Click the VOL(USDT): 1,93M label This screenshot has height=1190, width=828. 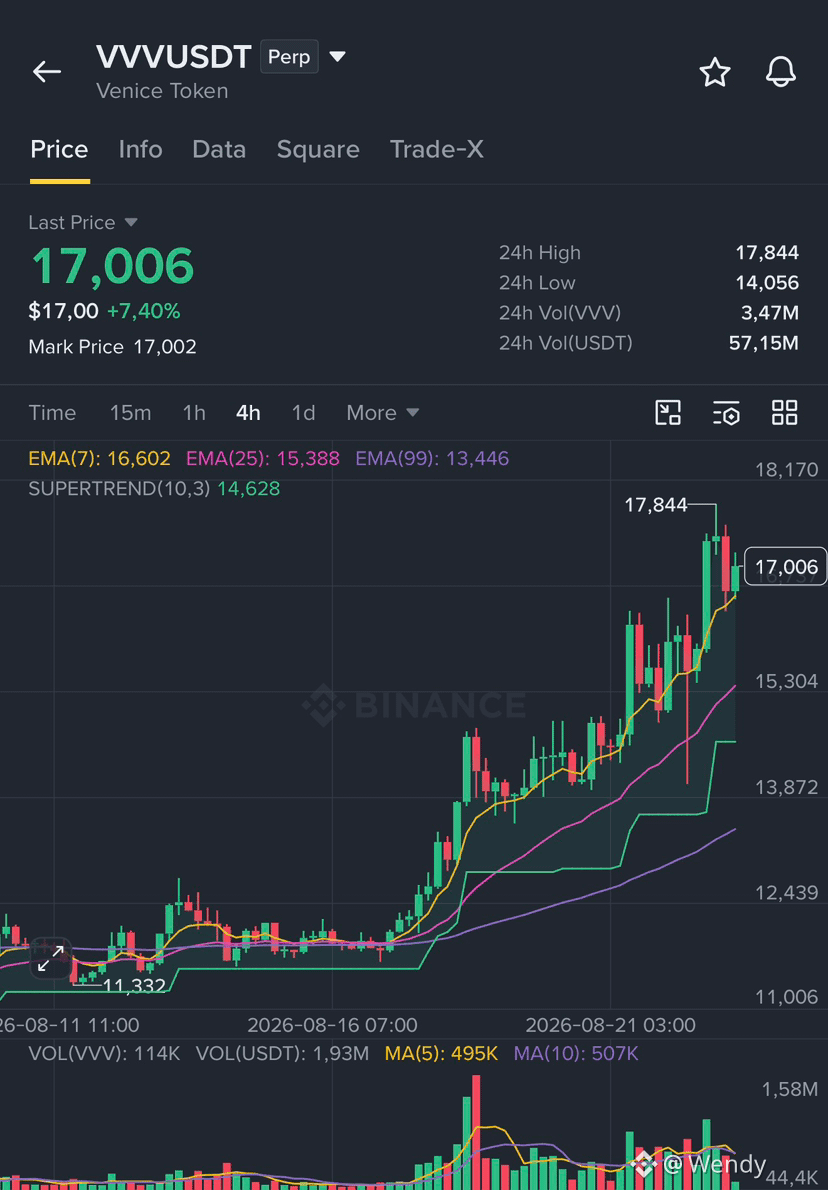tap(282, 1053)
